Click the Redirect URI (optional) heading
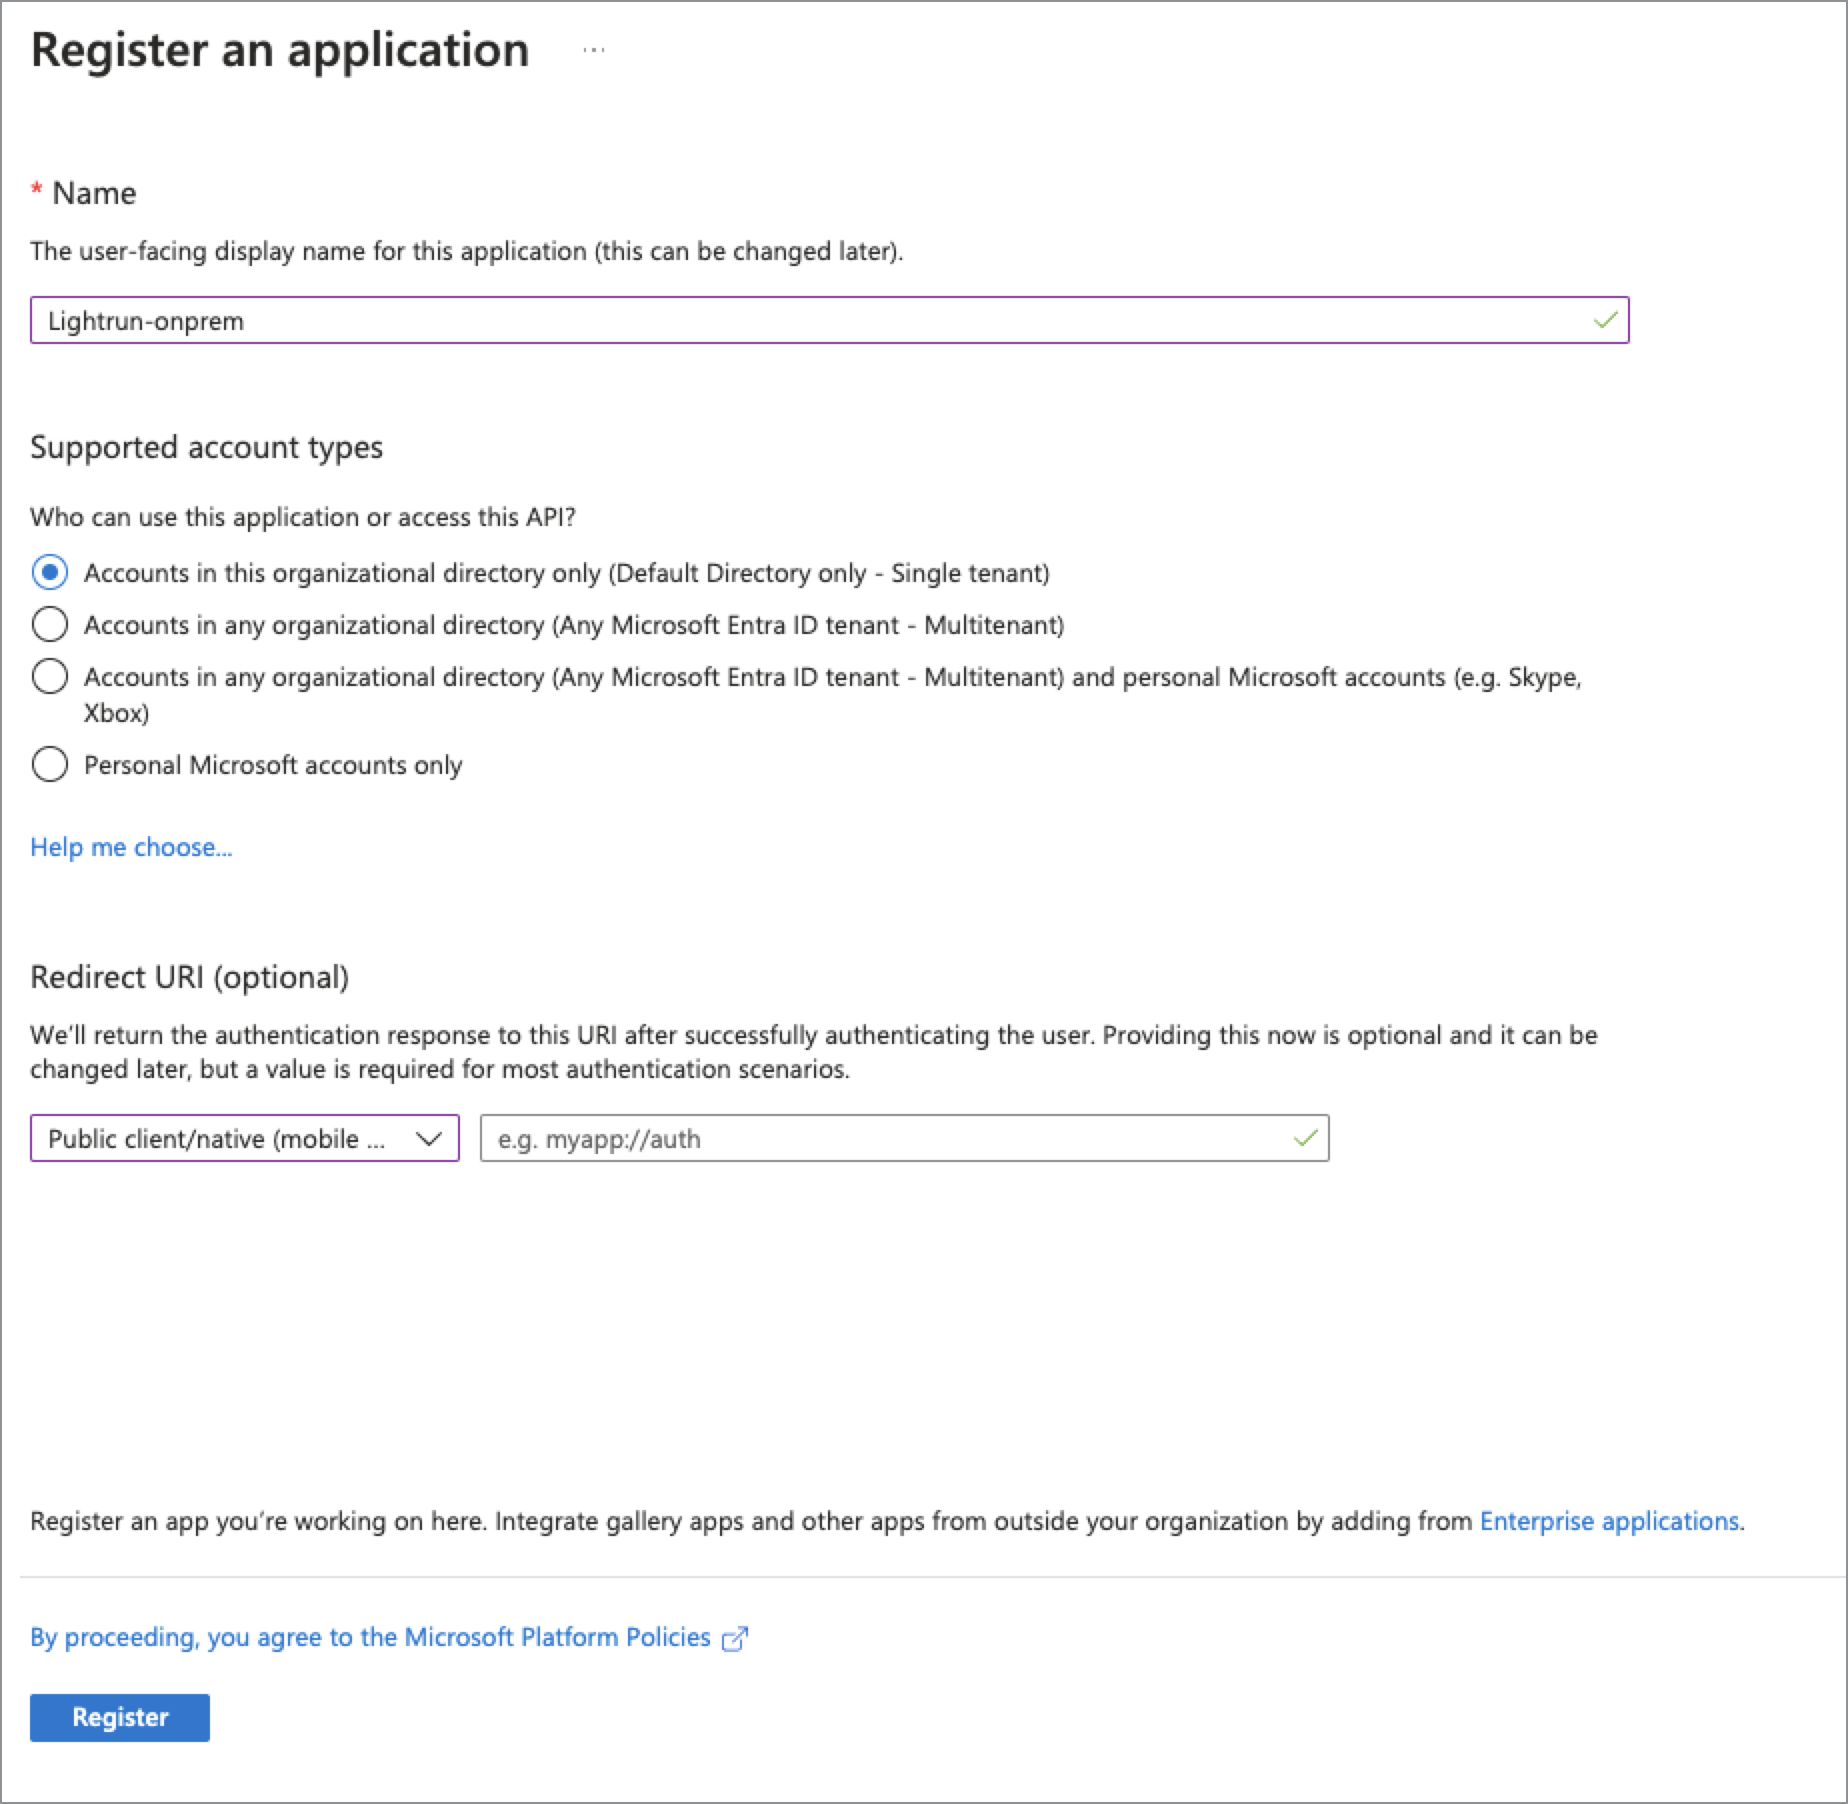1848x1804 pixels. coord(189,977)
